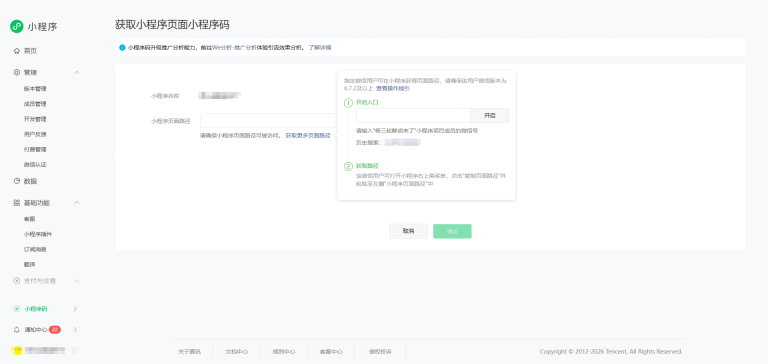Click the 开启 button in popup
The height and width of the screenshot is (364, 768).
tap(490, 116)
